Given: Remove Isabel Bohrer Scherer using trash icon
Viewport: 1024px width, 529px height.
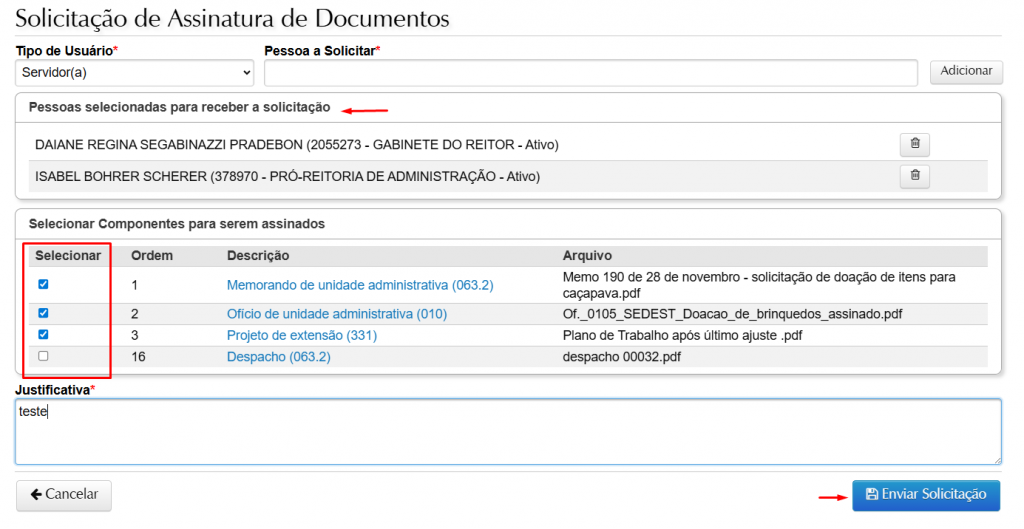Looking at the screenshot, I should [914, 177].
